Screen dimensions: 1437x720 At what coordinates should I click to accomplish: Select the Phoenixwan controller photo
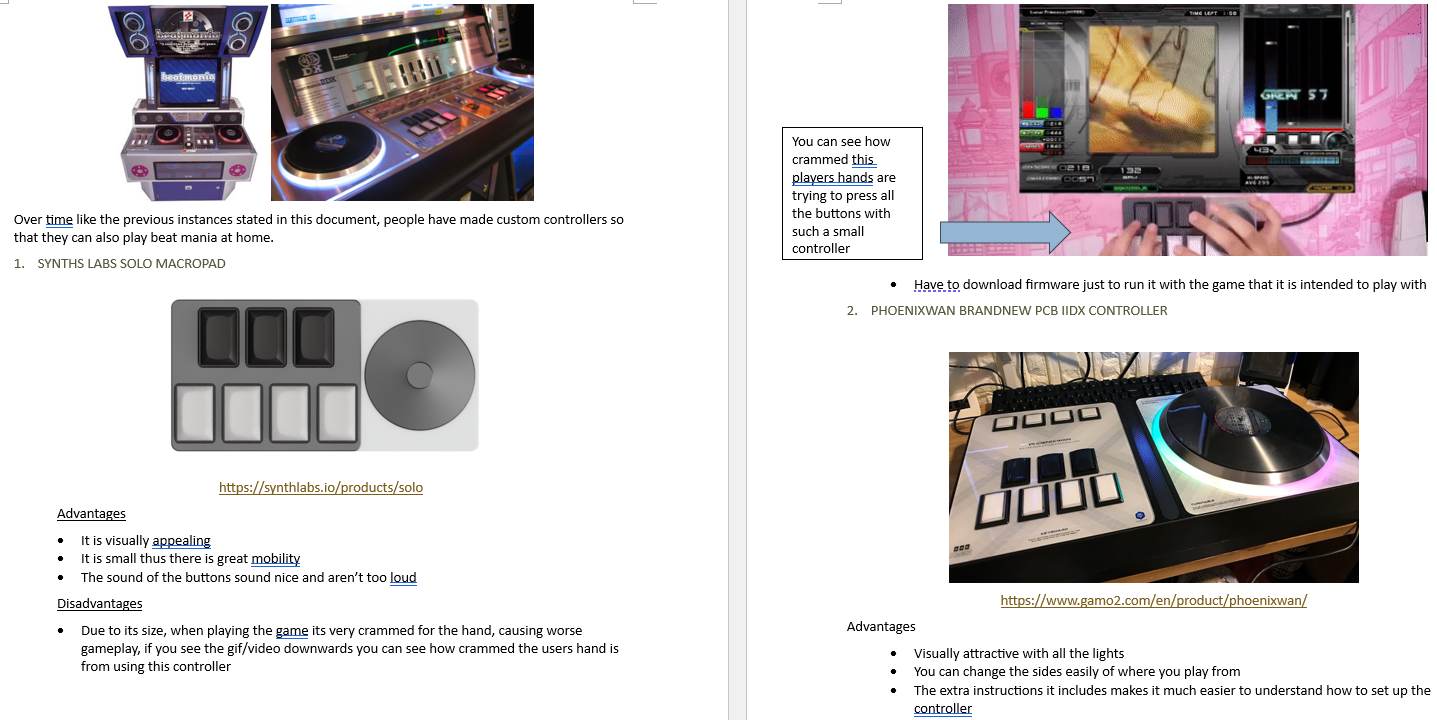[x=1154, y=467]
